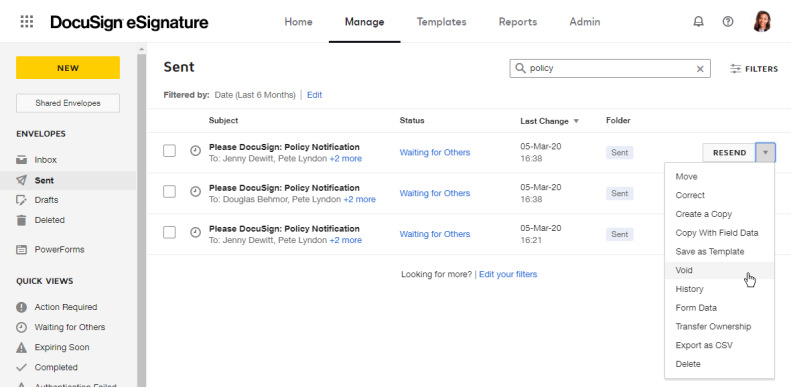Open dropdown arrow next to Resend

[x=765, y=152]
